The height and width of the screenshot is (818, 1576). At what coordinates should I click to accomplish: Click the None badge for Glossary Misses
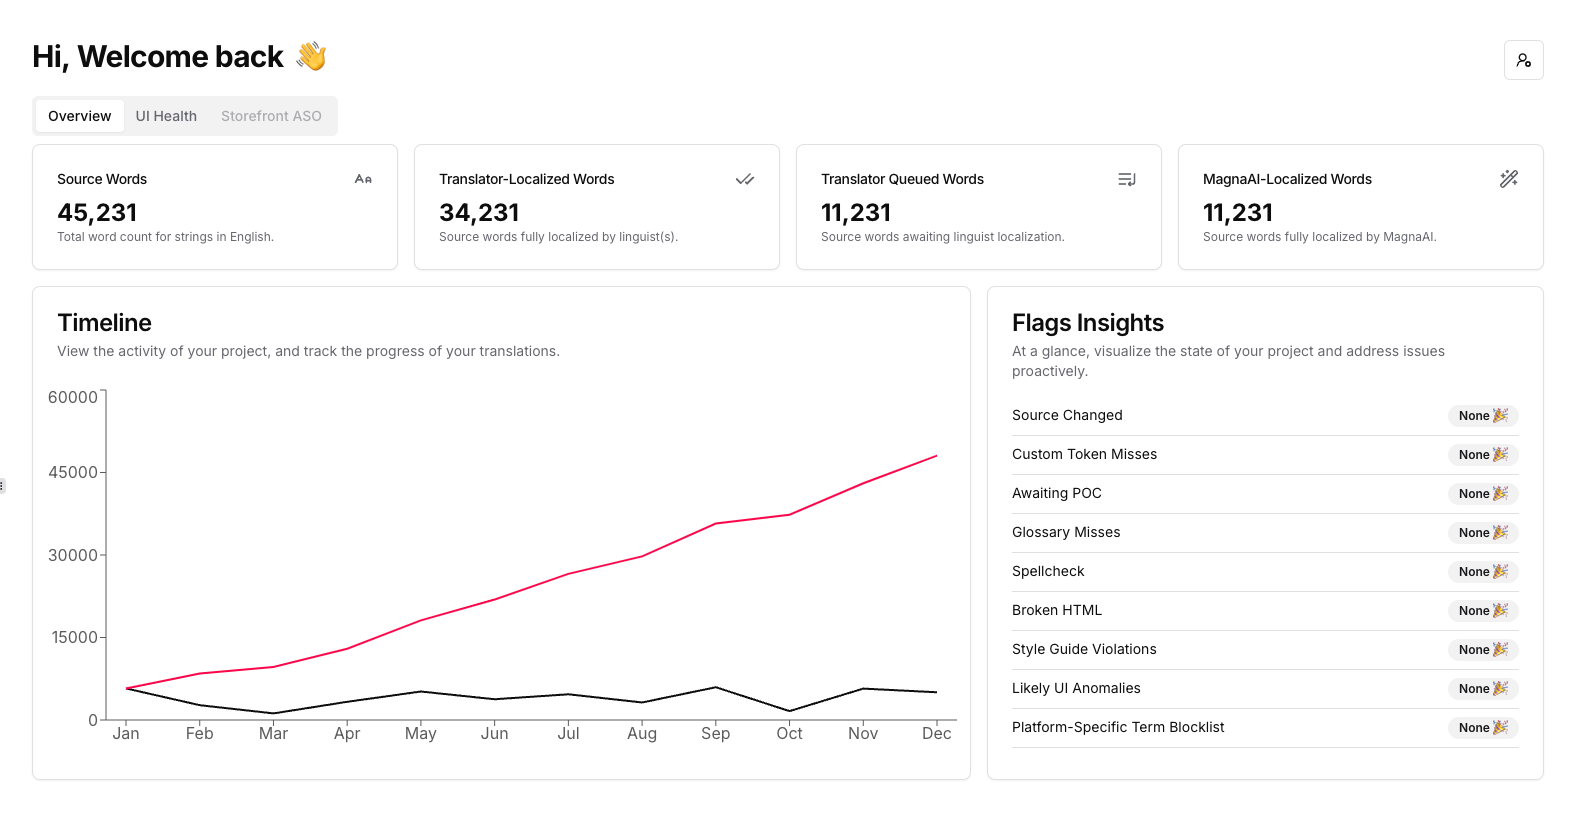click(1483, 533)
